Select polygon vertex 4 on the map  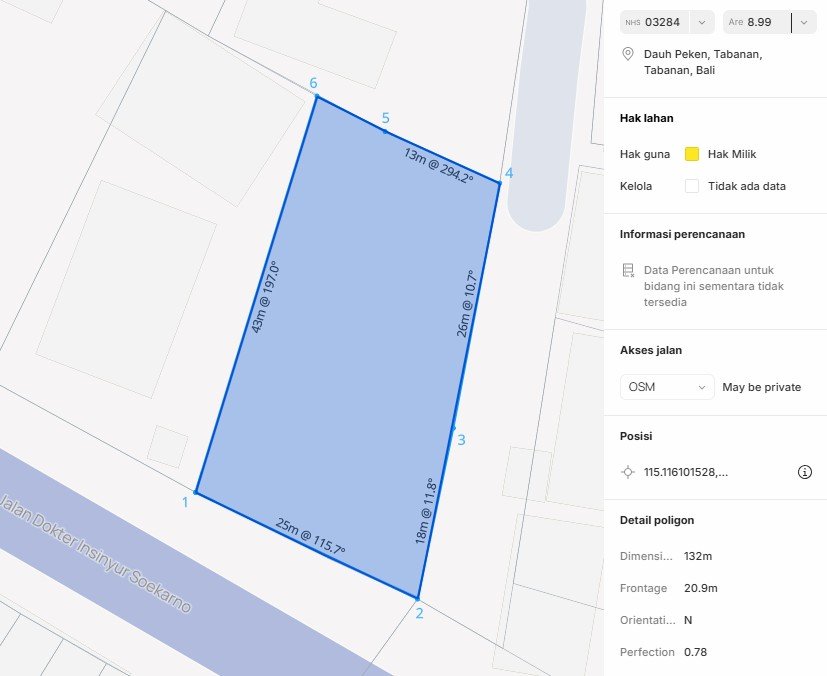point(499,183)
